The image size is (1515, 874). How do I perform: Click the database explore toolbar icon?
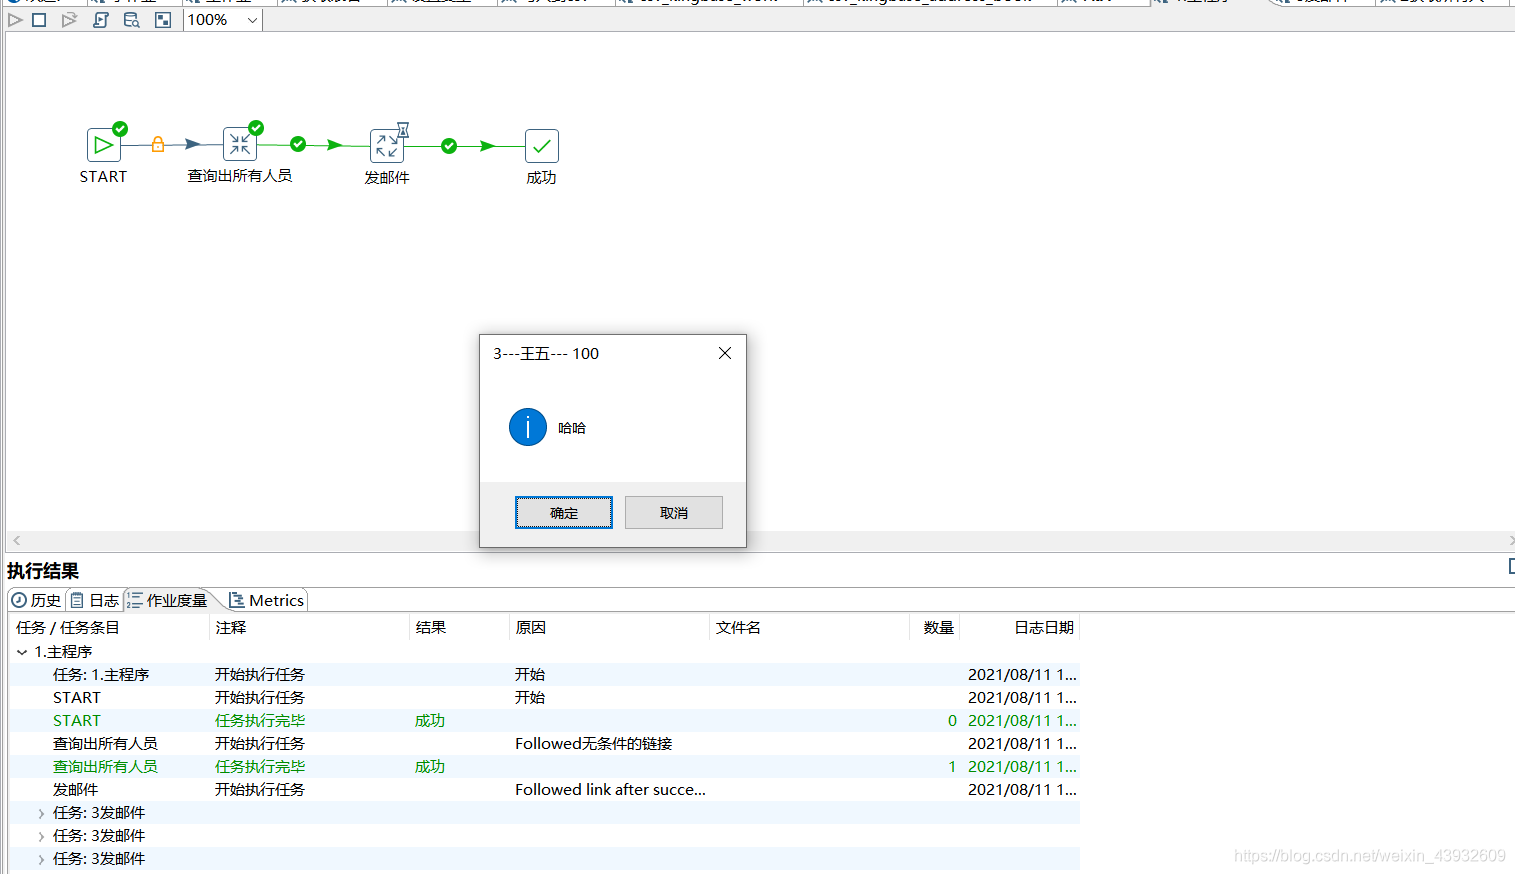(x=131, y=20)
